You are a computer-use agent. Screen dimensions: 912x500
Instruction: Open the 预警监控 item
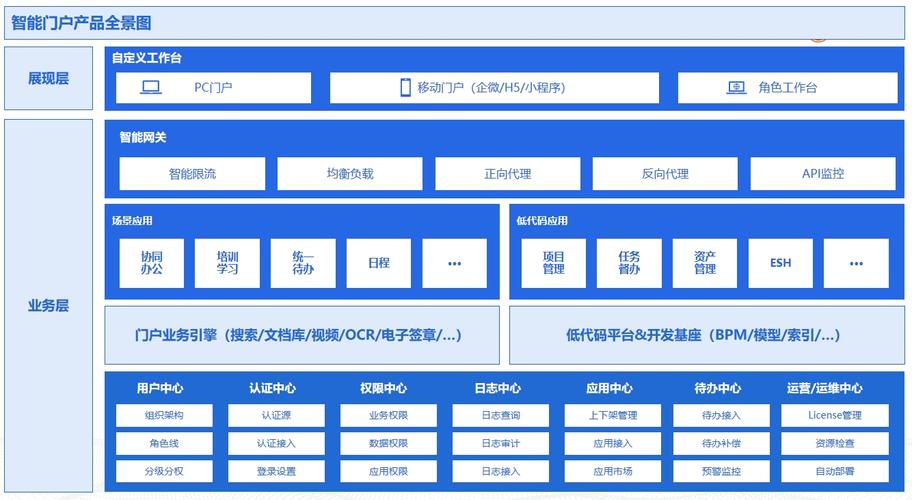click(x=721, y=471)
